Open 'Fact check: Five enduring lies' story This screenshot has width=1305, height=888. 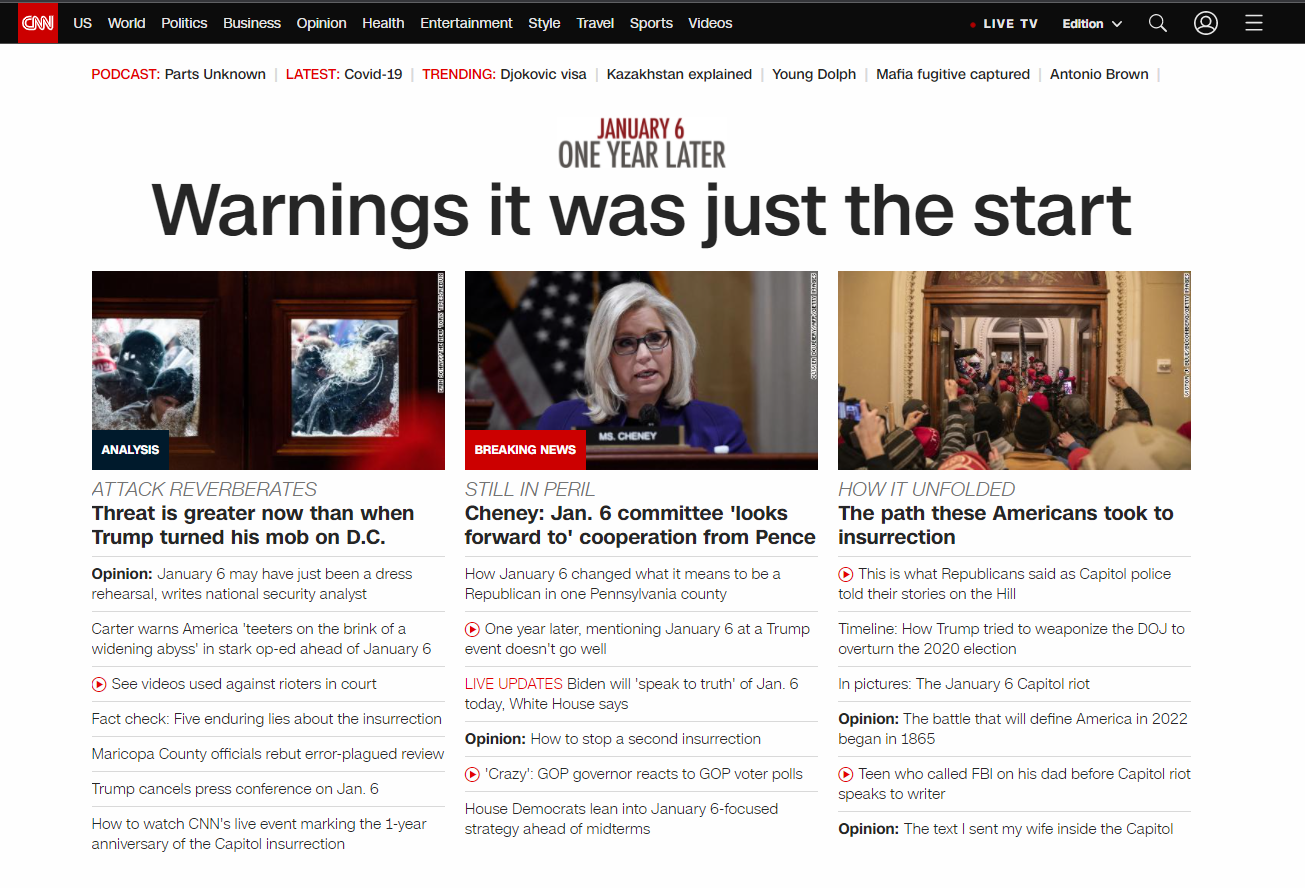266,719
